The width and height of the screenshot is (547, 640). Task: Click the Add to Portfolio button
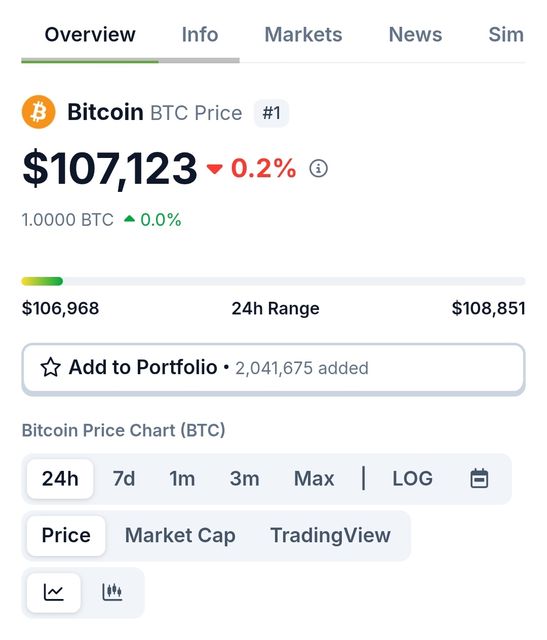click(x=274, y=369)
